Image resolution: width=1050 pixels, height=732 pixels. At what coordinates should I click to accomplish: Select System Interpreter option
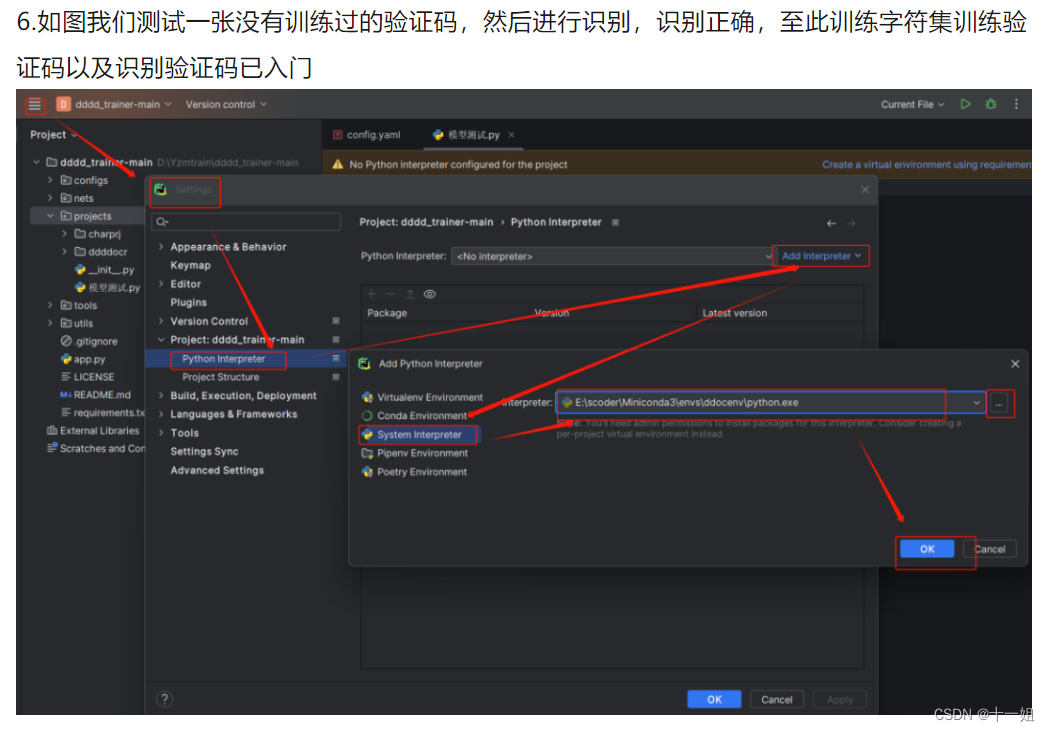pos(419,435)
